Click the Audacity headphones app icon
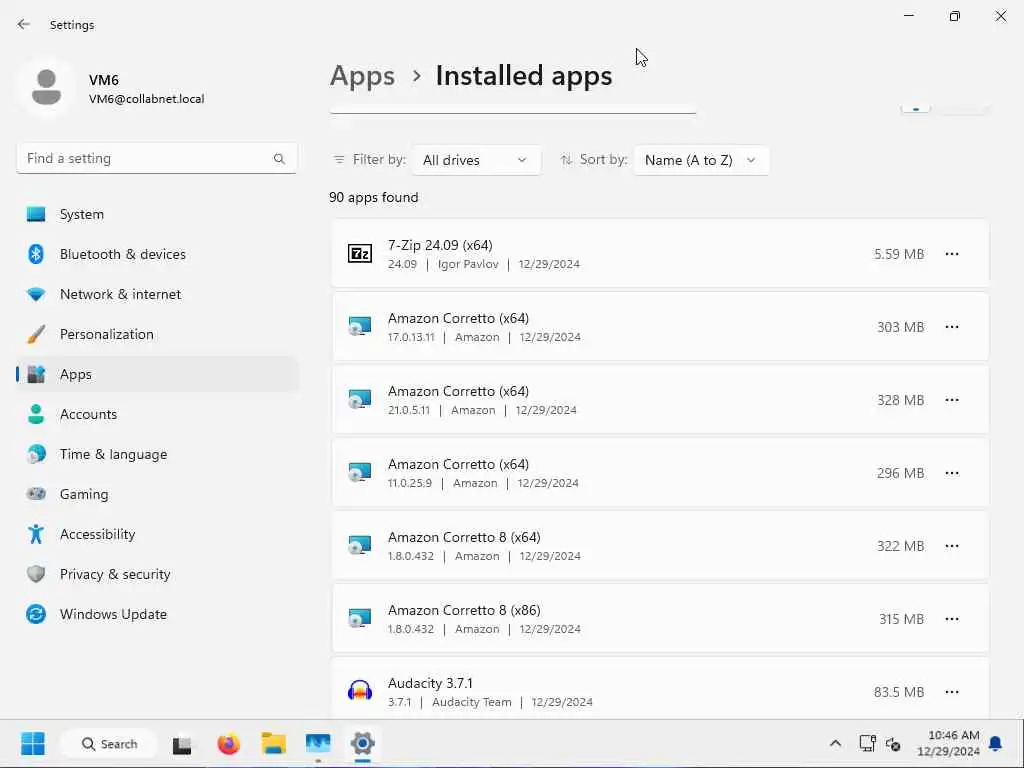Screen dimensions: 1024x768 [x=360, y=691]
